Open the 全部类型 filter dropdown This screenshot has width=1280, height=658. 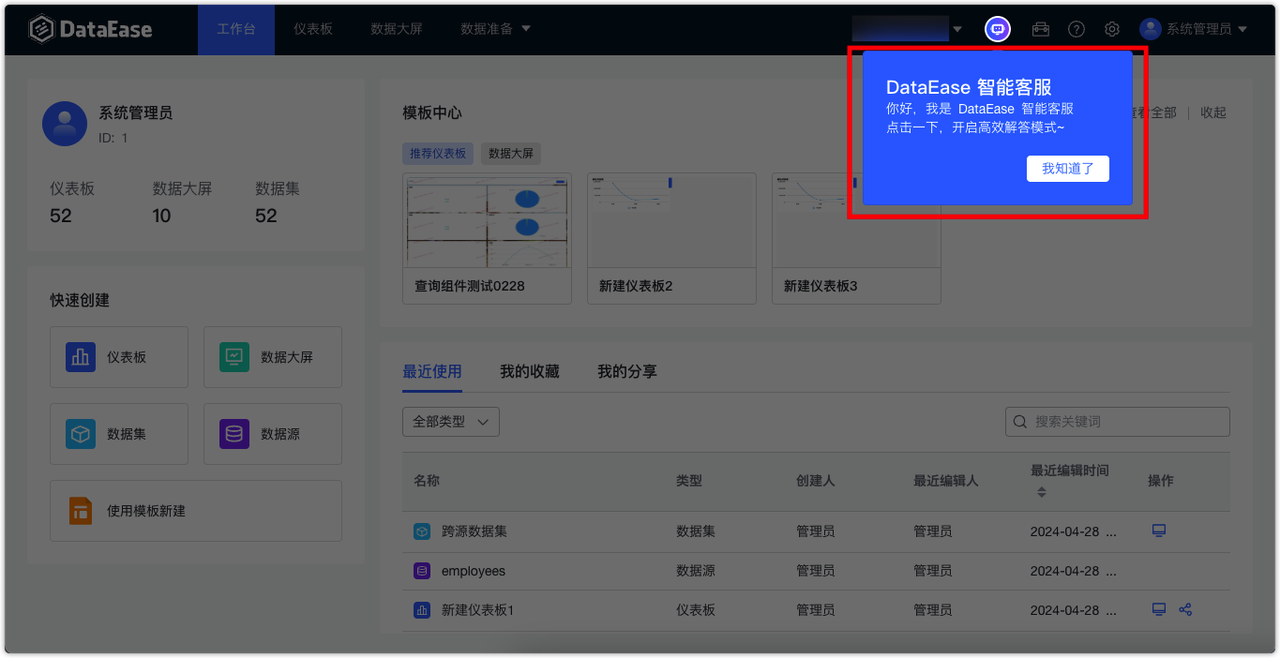point(450,421)
